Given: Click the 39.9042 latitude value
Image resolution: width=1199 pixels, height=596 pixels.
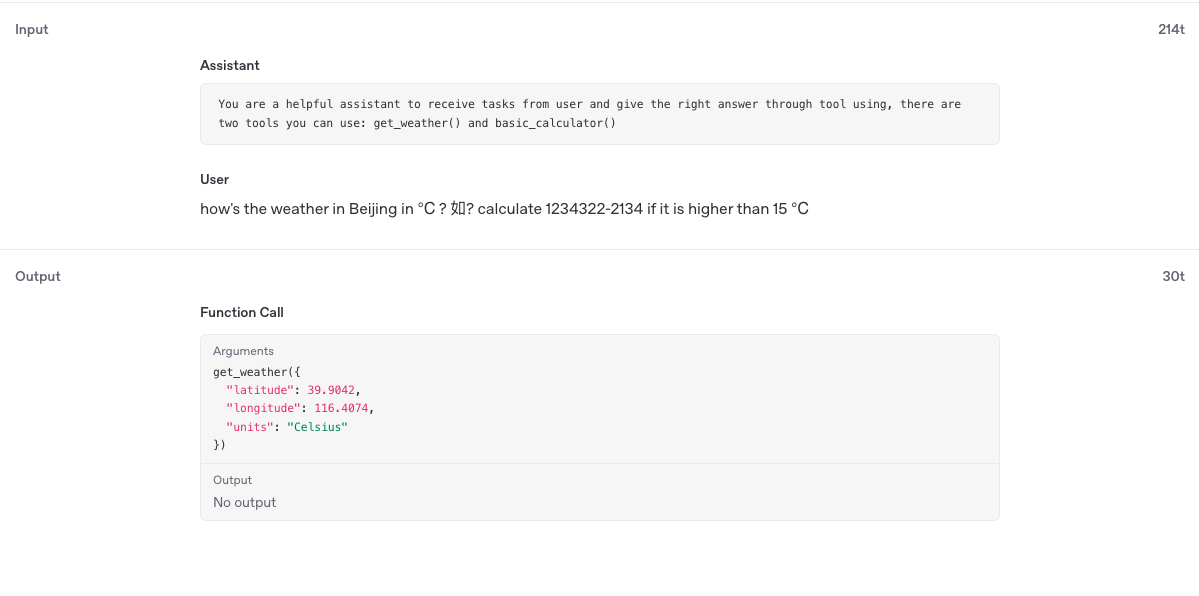Looking at the screenshot, I should (332, 390).
